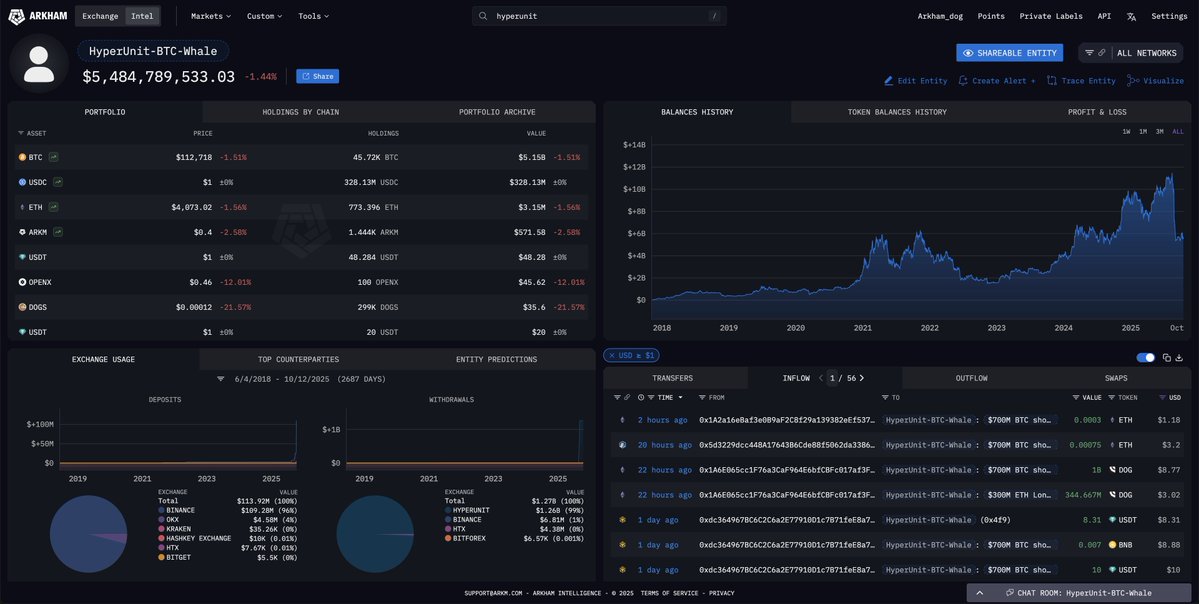Click the language translation icon

tap(1131, 16)
